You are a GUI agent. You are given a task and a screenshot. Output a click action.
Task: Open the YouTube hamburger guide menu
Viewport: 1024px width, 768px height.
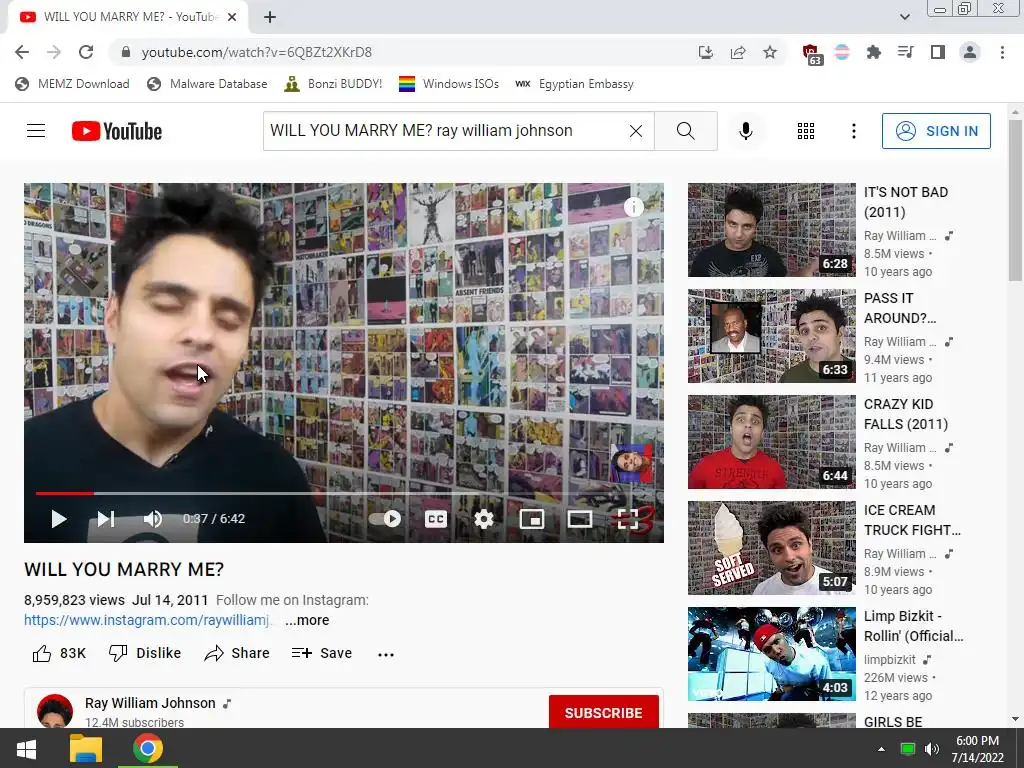pos(36,131)
